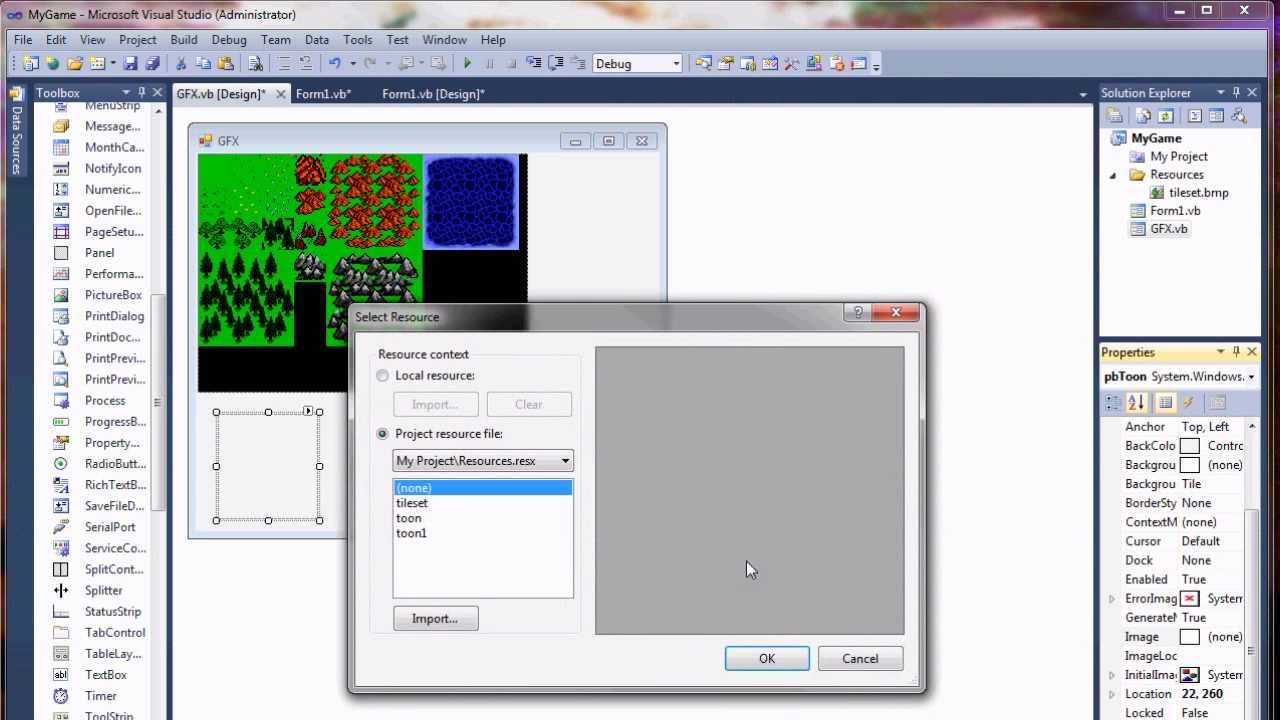Click OK in Select Resource dialog
Screen dimensions: 1280x720
pyautogui.click(x=767, y=659)
